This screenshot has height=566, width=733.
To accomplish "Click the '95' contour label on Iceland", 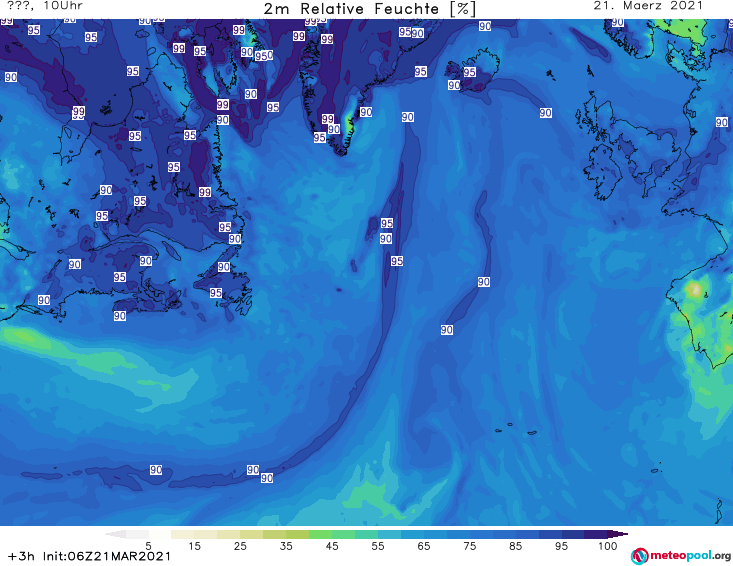I will coord(470,72).
